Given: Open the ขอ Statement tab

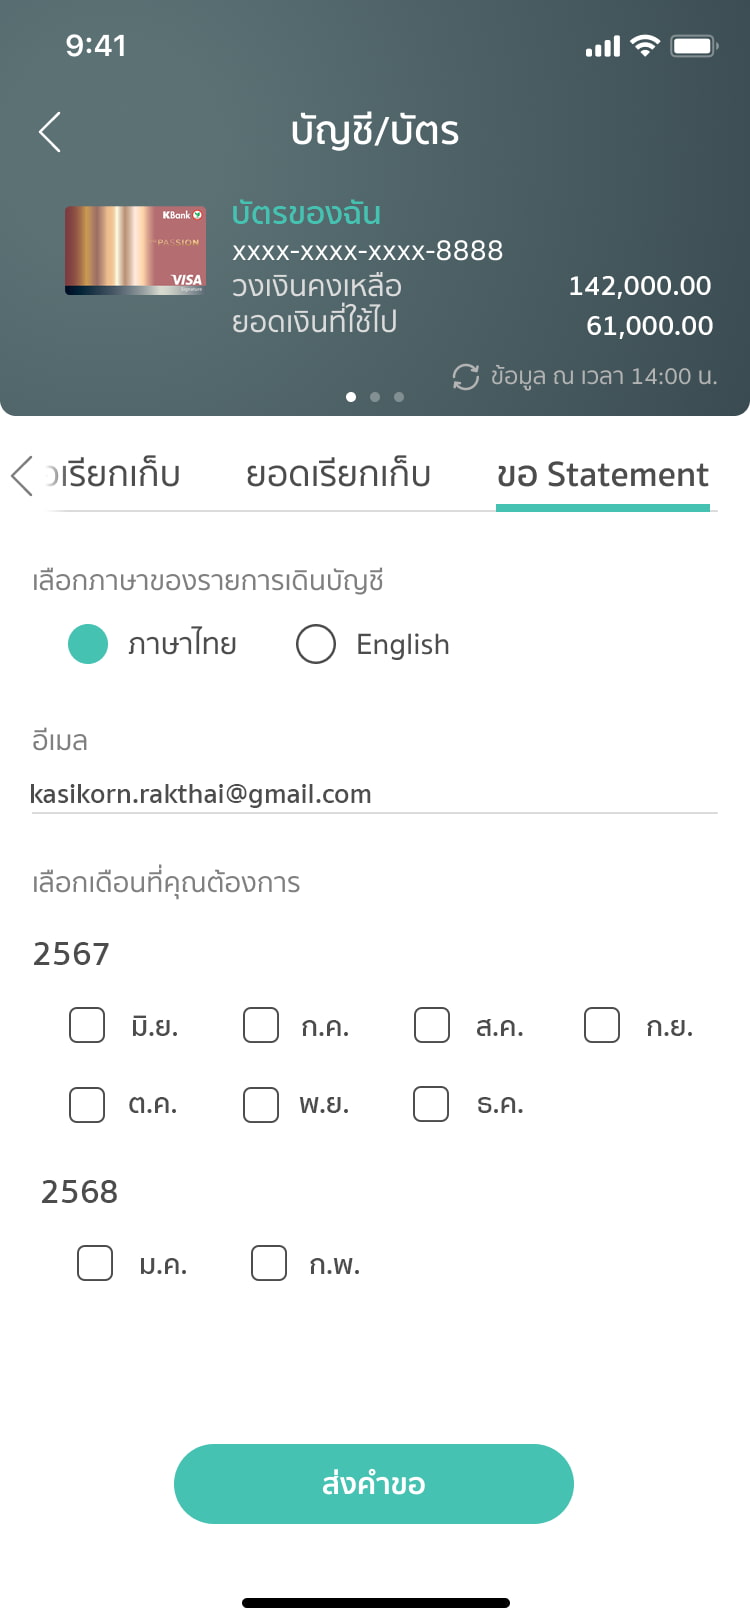Looking at the screenshot, I should [x=603, y=475].
